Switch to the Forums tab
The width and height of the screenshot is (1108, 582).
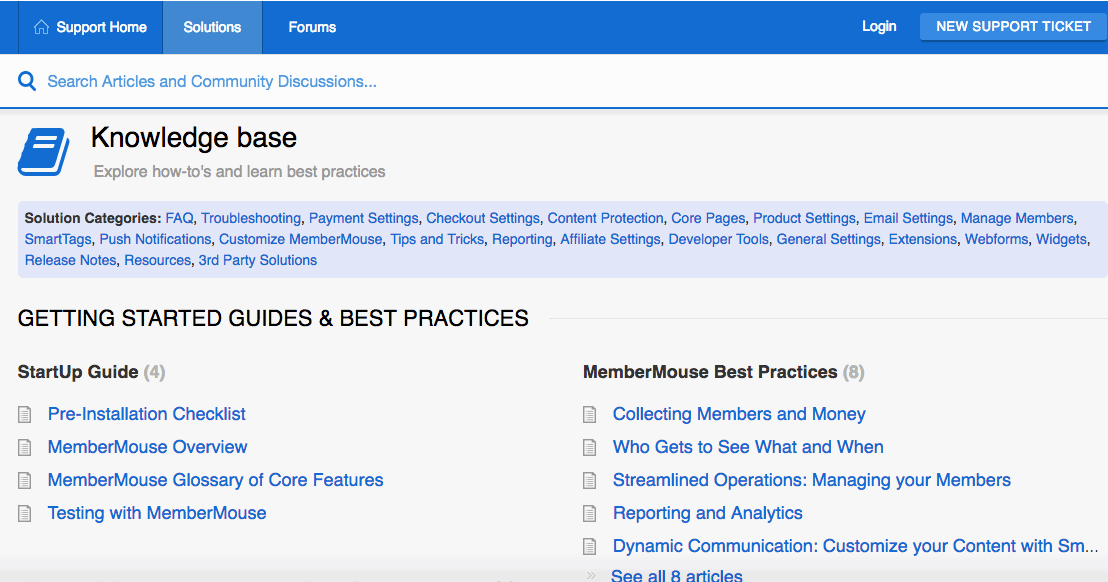point(312,27)
